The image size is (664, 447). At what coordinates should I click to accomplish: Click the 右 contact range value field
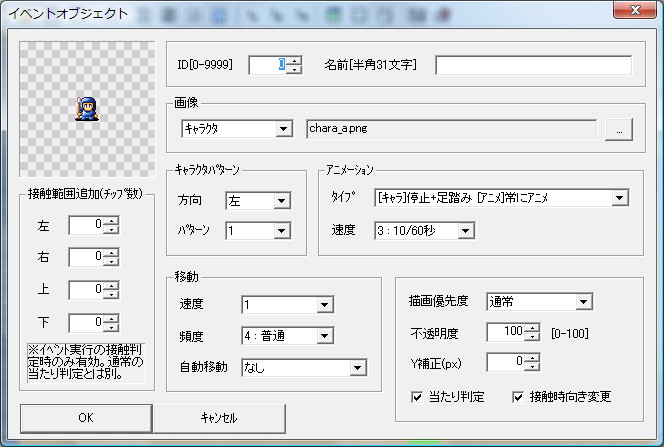point(86,257)
